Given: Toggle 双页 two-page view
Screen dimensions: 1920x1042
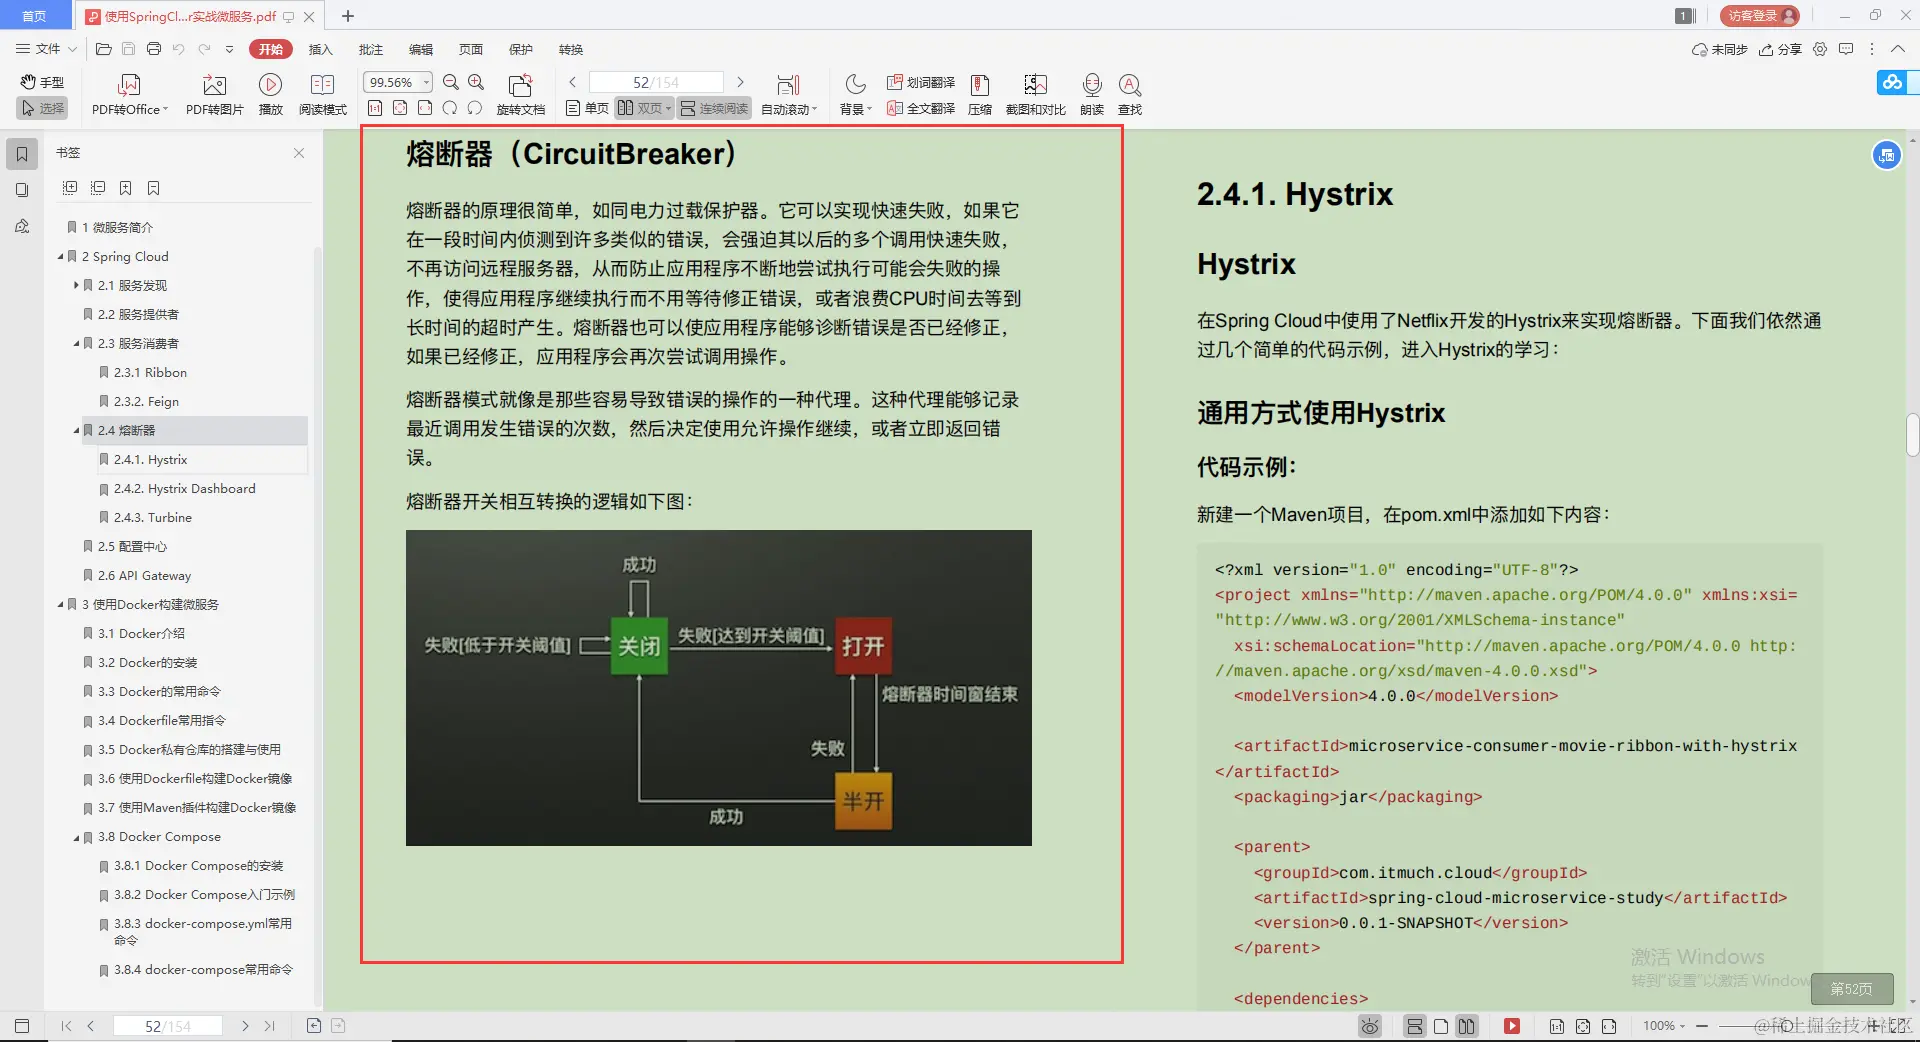Looking at the screenshot, I should click(641, 108).
